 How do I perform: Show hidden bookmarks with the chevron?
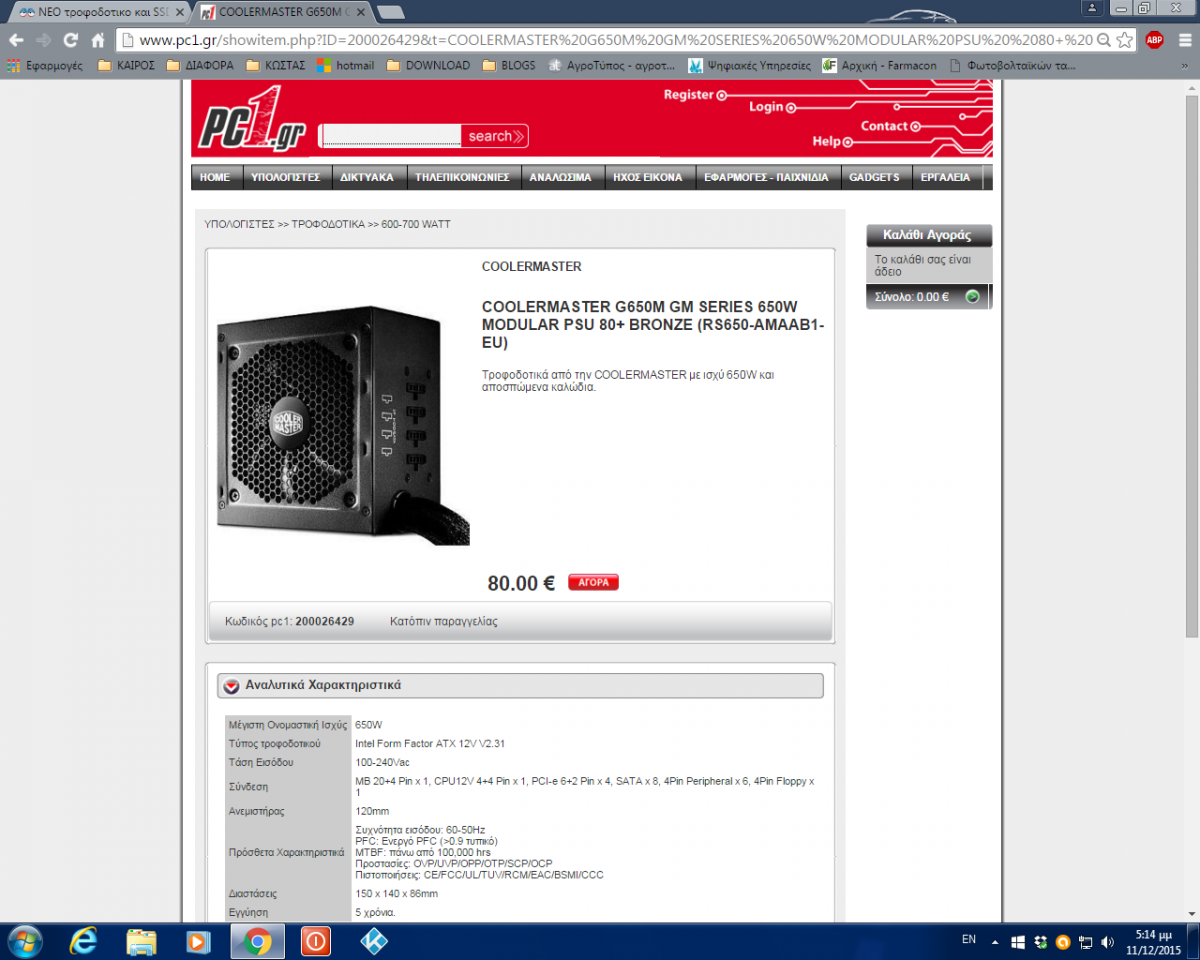pyautogui.click(x=1185, y=65)
